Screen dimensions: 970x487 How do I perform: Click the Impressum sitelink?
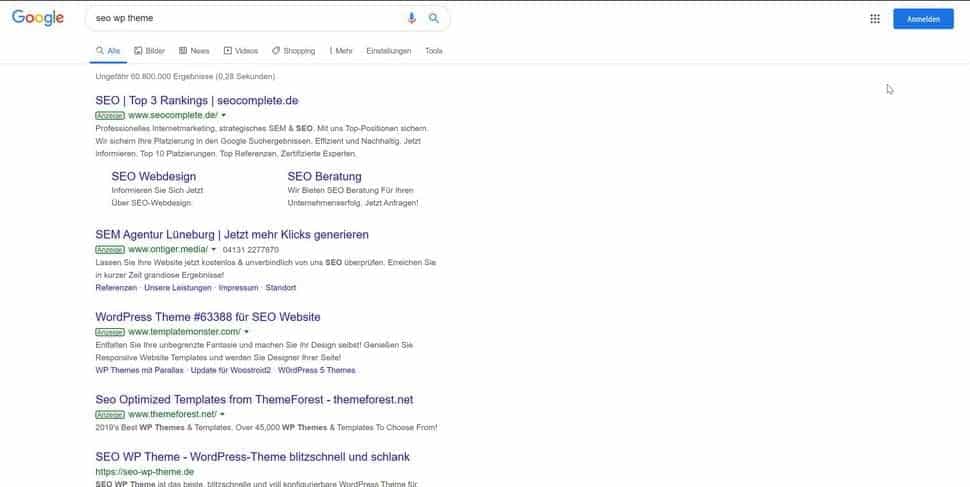tap(238, 288)
